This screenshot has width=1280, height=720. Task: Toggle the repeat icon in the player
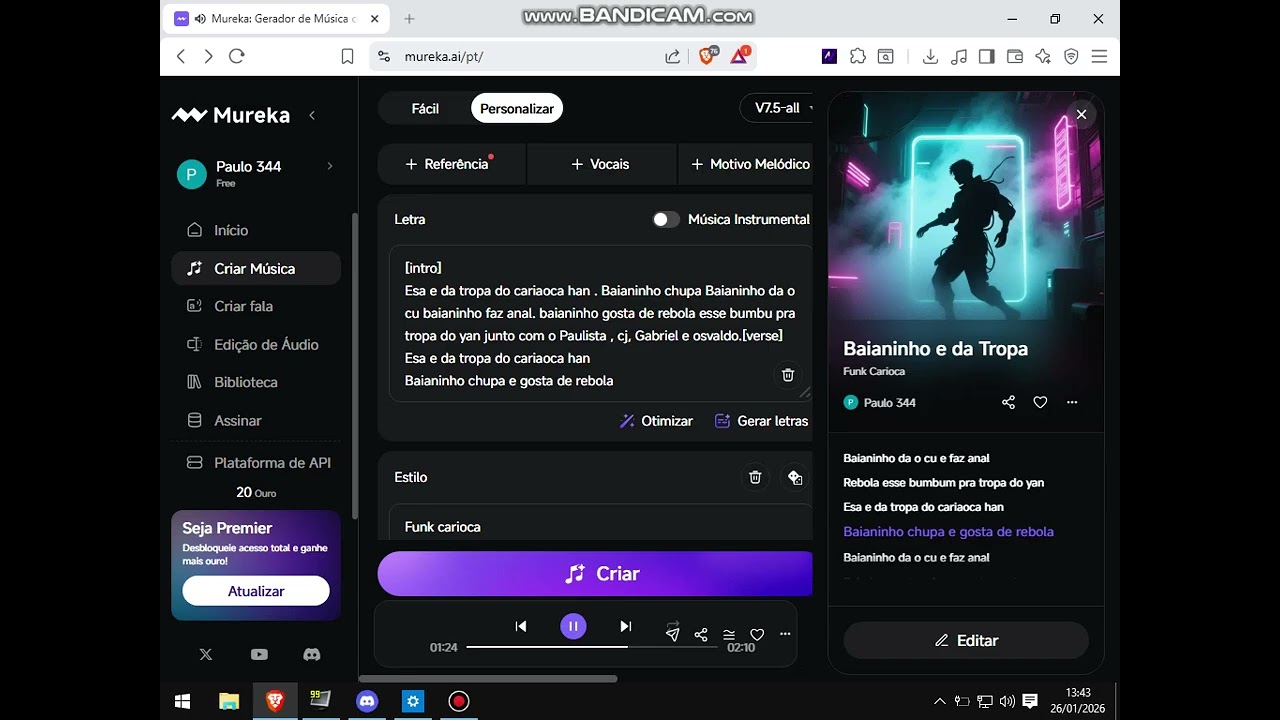pyautogui.click(x=673, y=625)
